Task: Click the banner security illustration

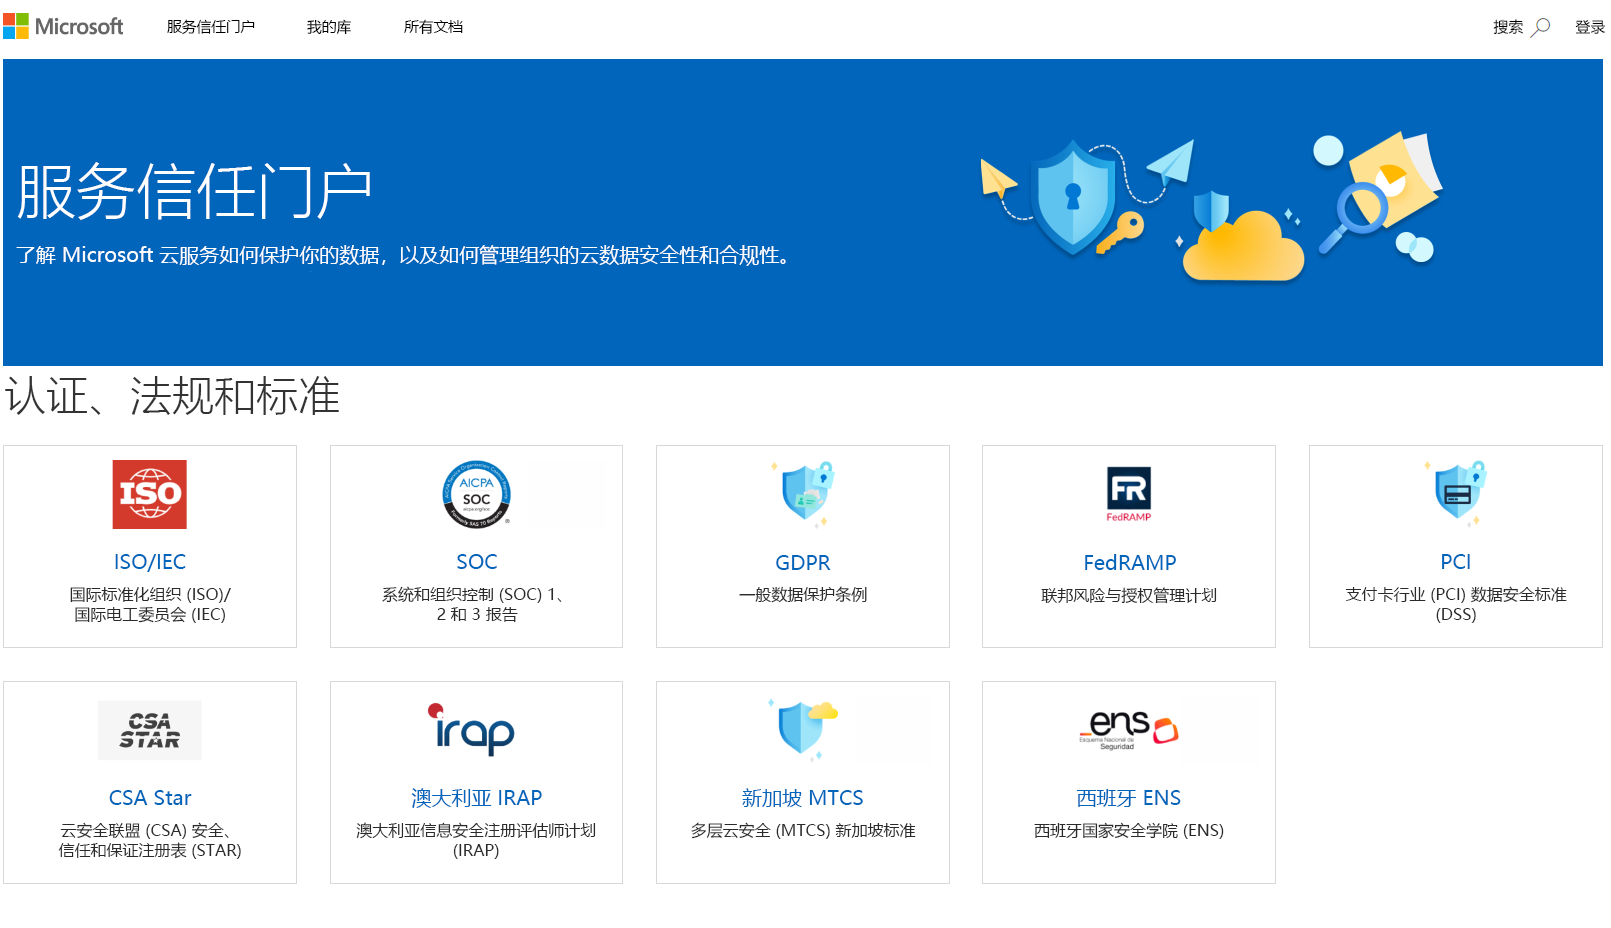Action: pos(1211,208)
